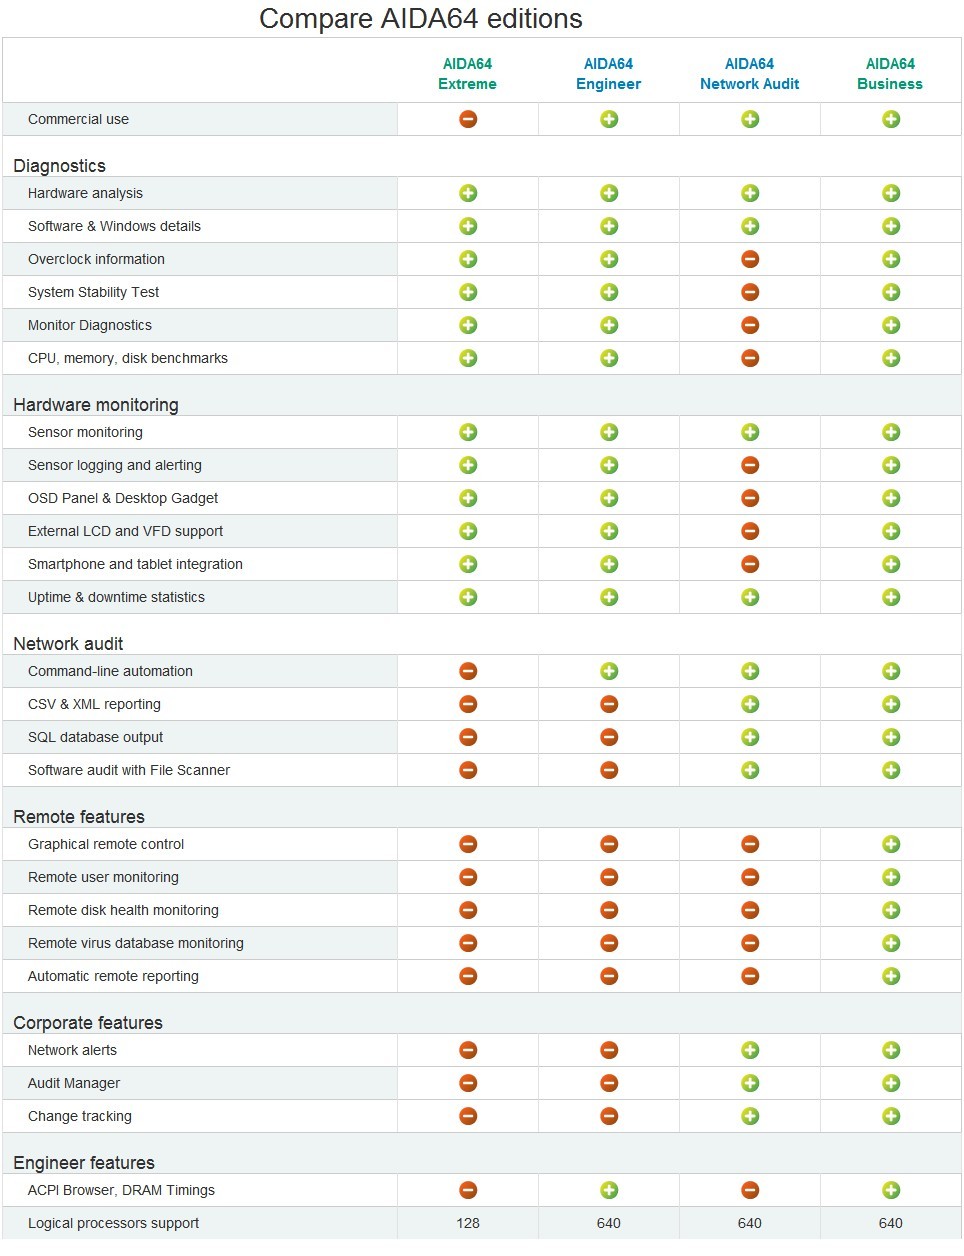Click the Sensor monitoring feature row label
Screen dimensions: 964x1256
(x=85, y=432)
